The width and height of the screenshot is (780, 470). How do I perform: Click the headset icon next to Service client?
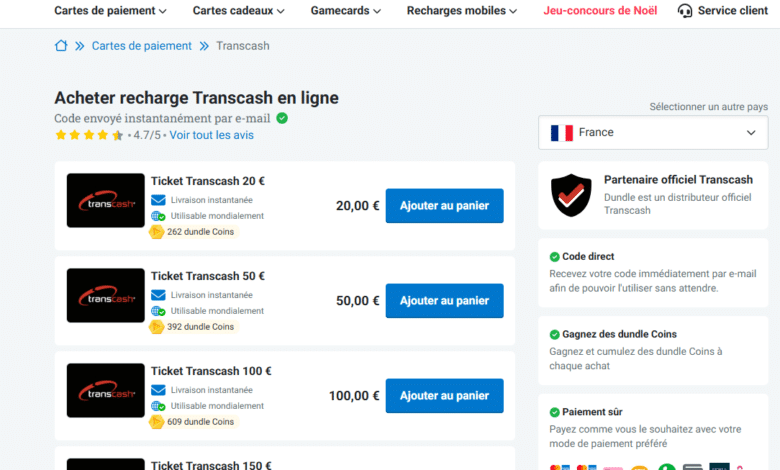click(x=685, y=11)
